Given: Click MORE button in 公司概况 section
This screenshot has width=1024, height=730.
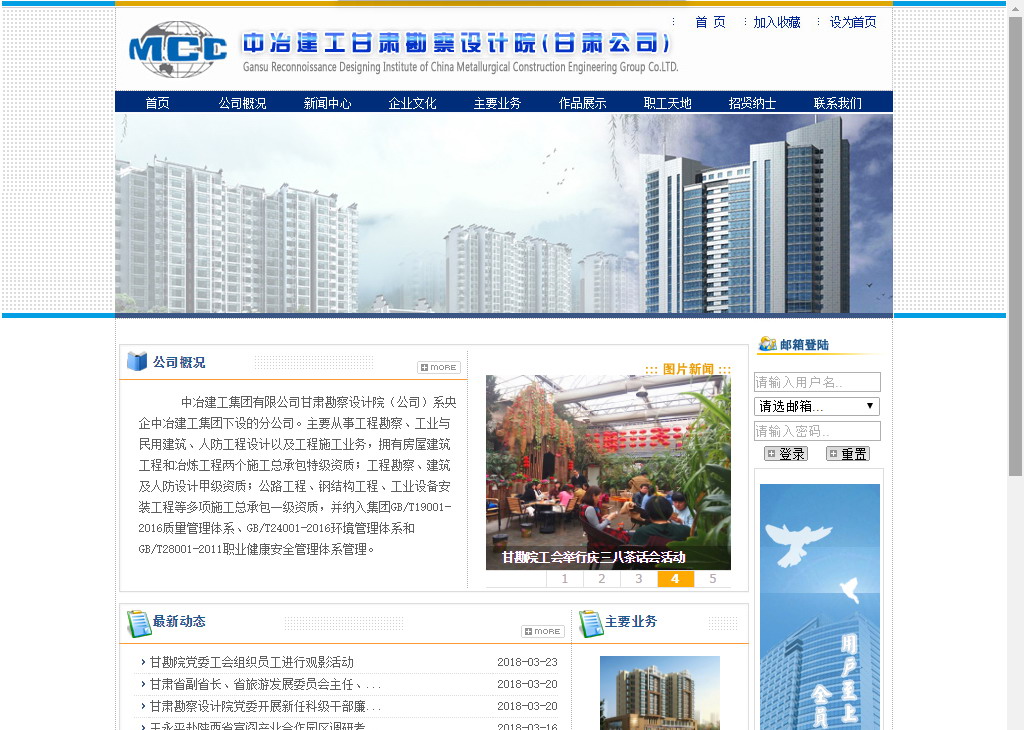Looking at the screenshot, I should click(439, 368).
